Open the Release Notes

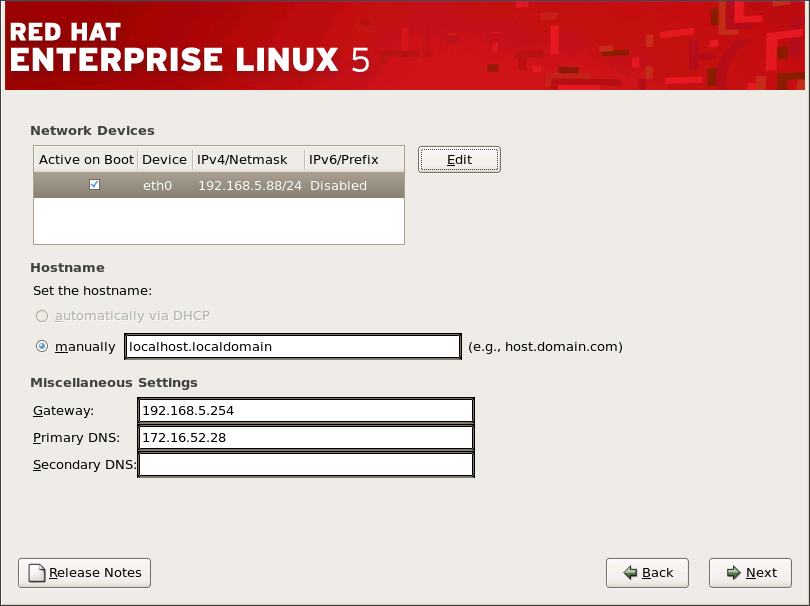84,573
